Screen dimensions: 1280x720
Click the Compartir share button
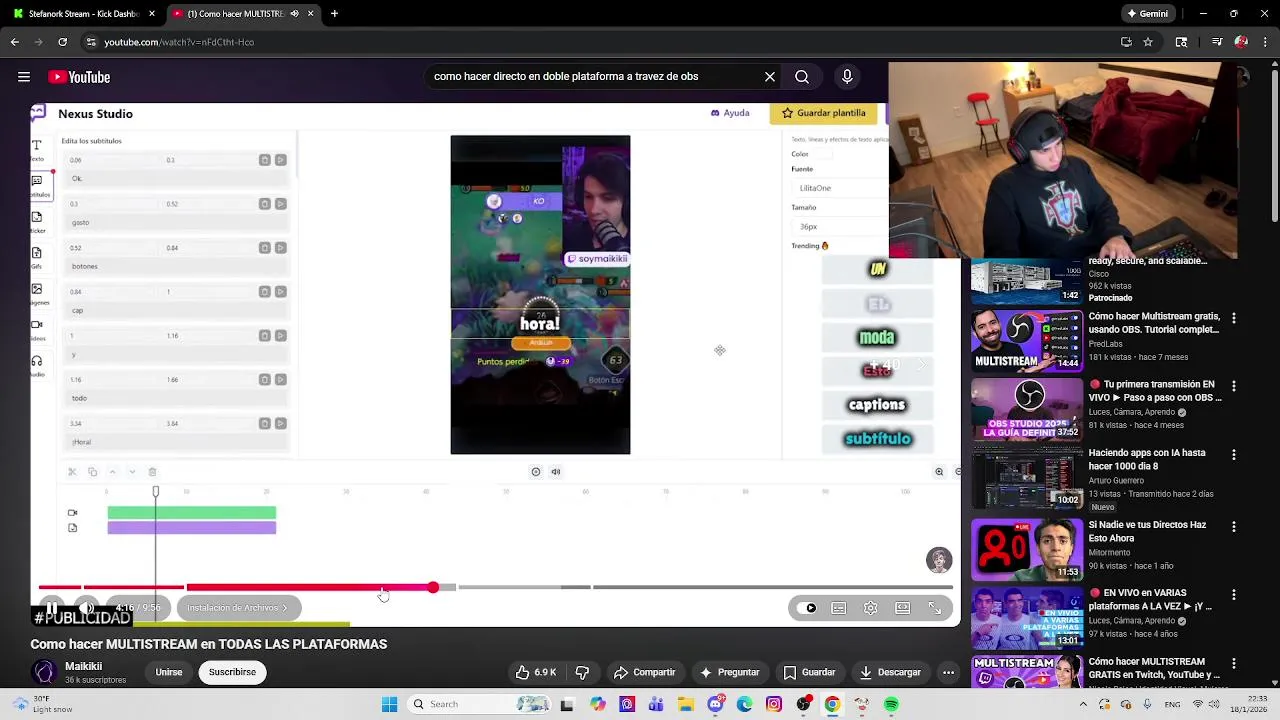tap(645, 672)
